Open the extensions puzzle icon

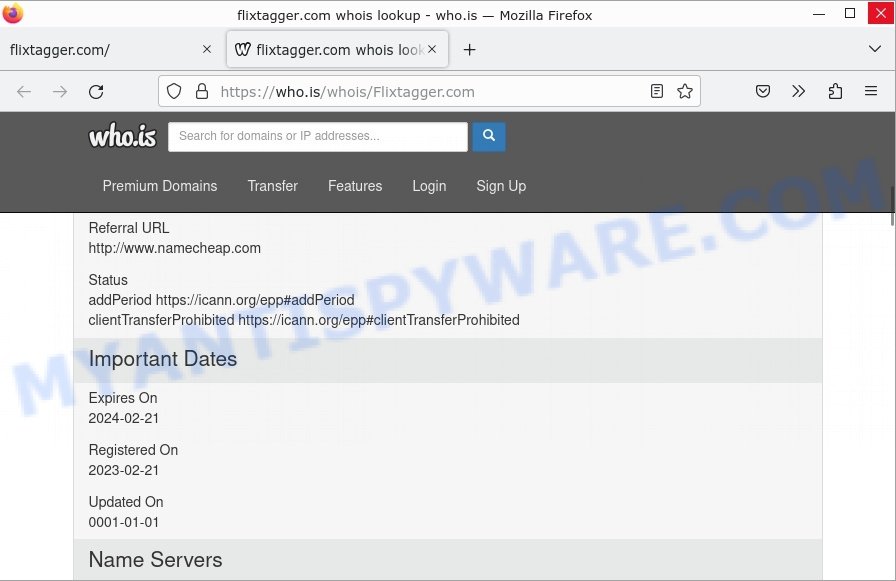tap(835, 91)
